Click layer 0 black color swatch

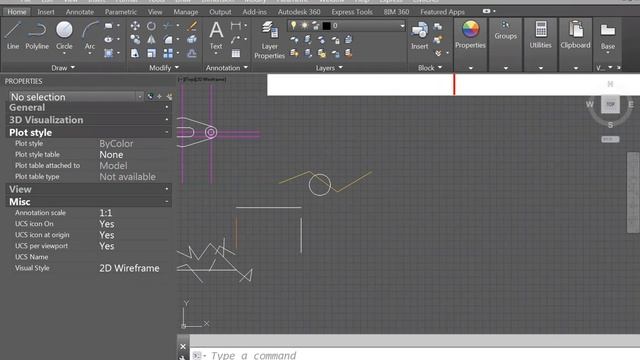point(327,26)
